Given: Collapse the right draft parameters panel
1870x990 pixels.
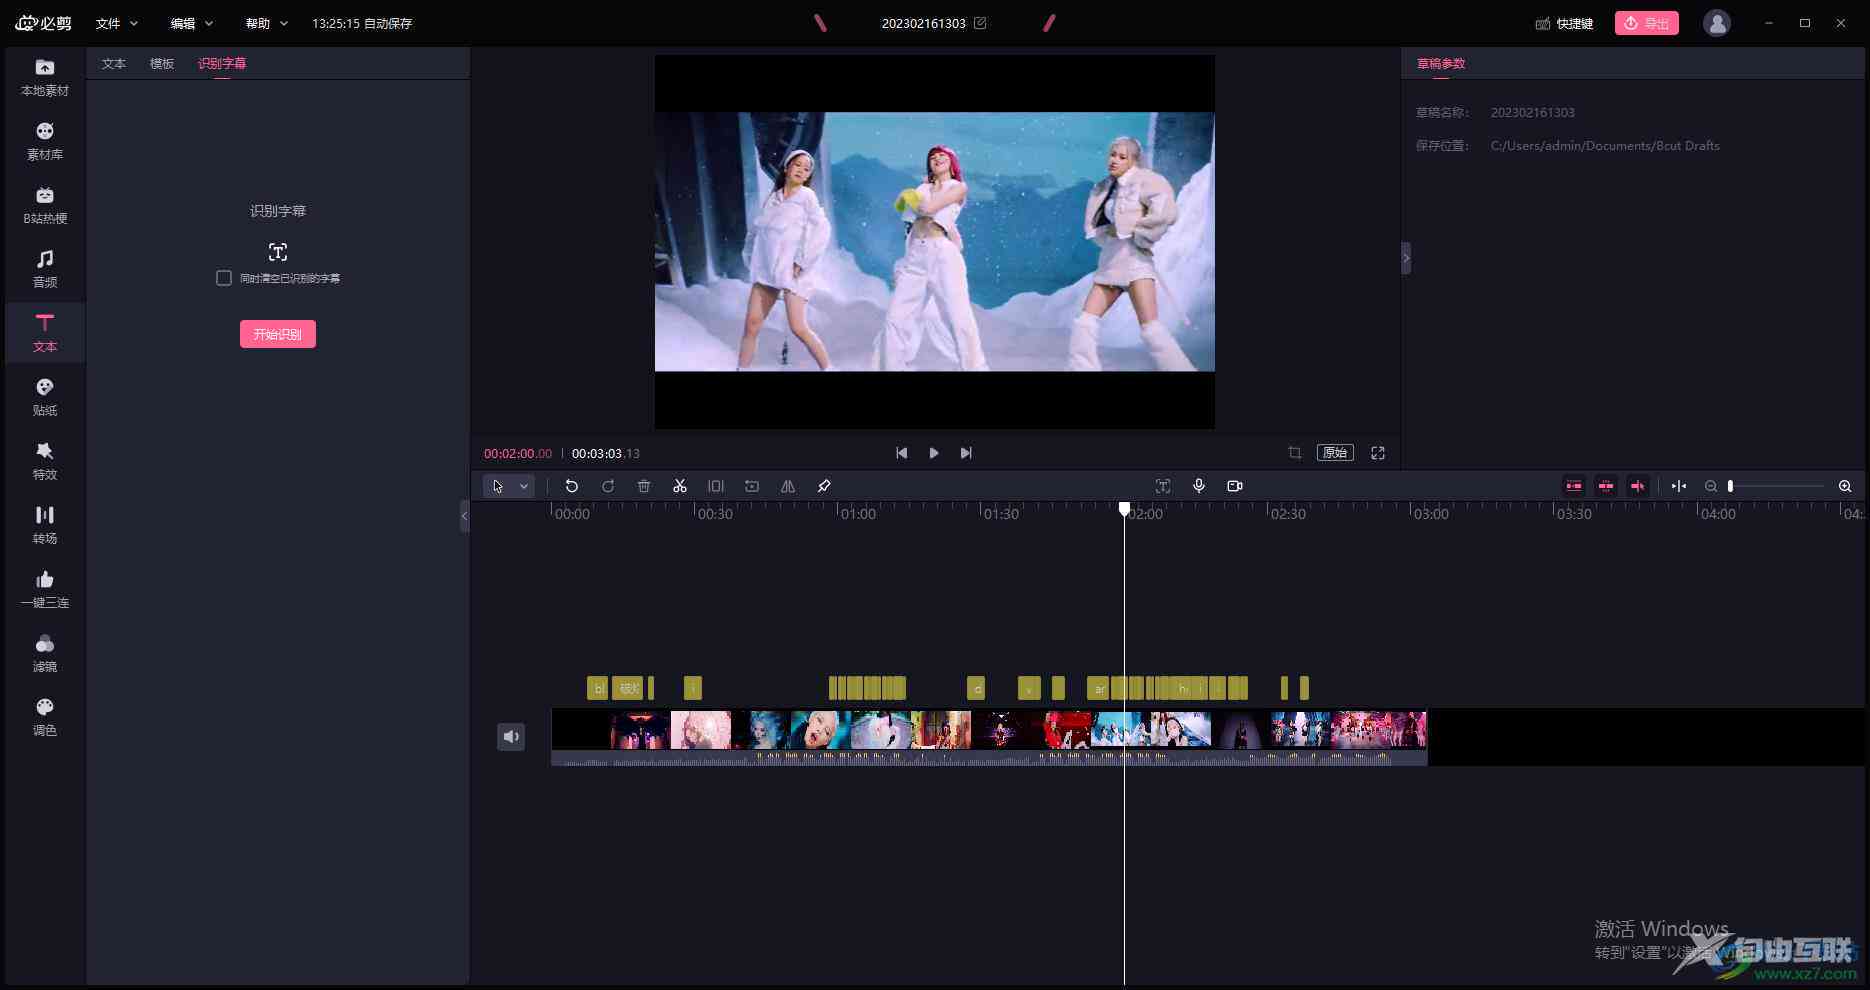Looking at the screenshot, I should coord(1406,258).
